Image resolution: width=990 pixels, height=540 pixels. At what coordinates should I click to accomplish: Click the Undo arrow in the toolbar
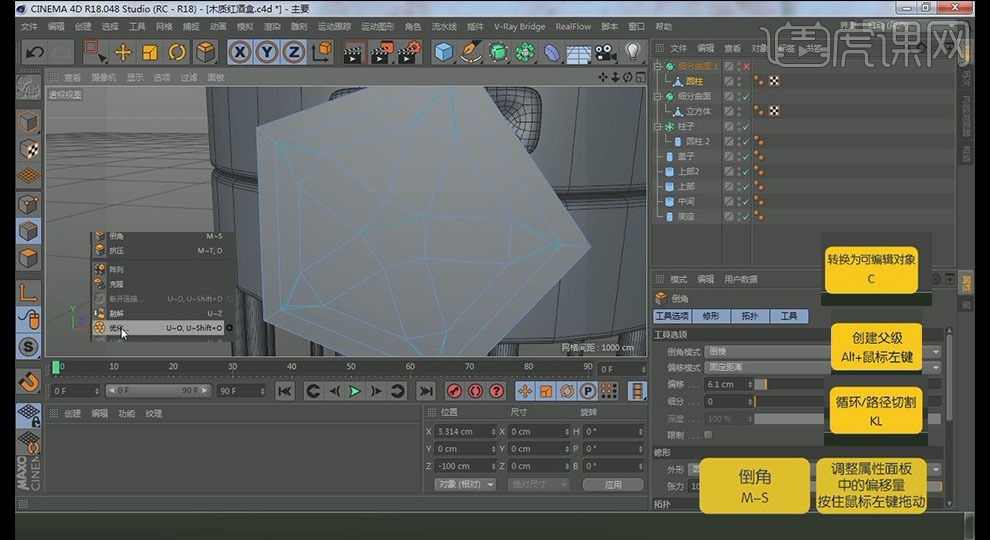[35, 52]
